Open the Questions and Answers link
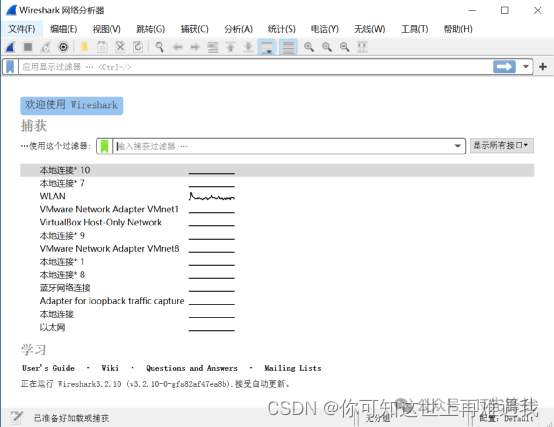554x427 pixels. 192,368
